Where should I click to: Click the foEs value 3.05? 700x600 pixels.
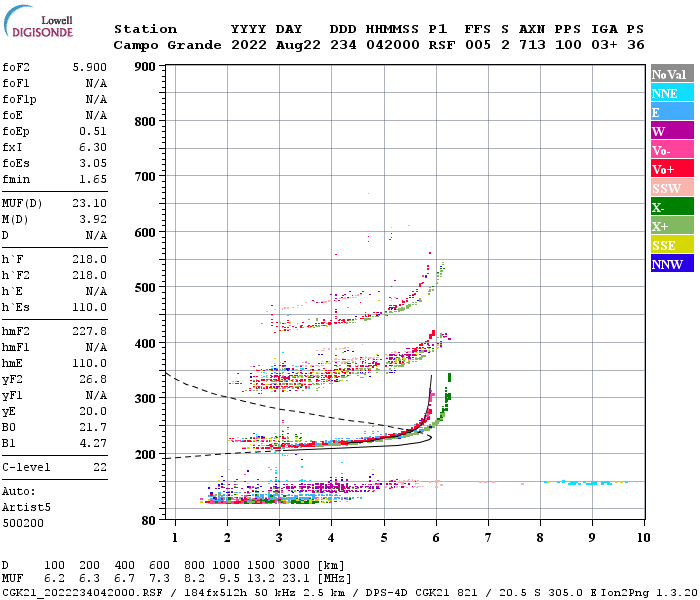pos(93,163)
